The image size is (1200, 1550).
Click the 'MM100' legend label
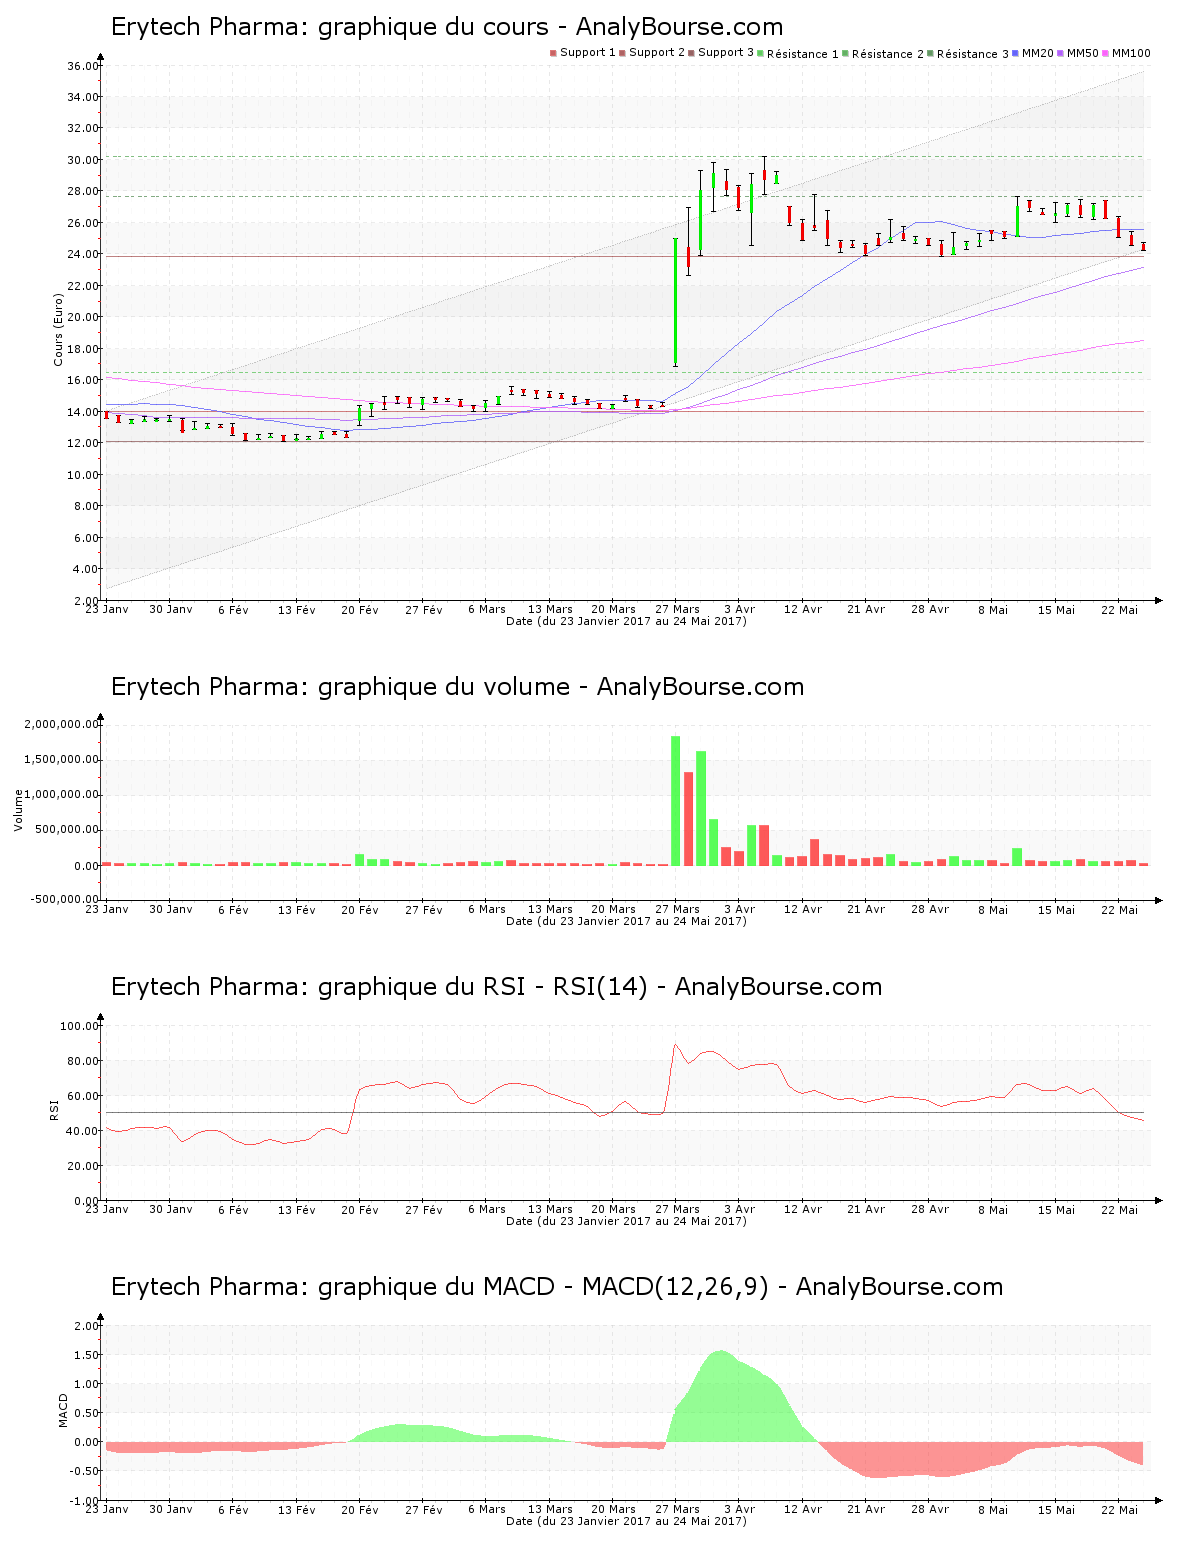pos(1131,53)
